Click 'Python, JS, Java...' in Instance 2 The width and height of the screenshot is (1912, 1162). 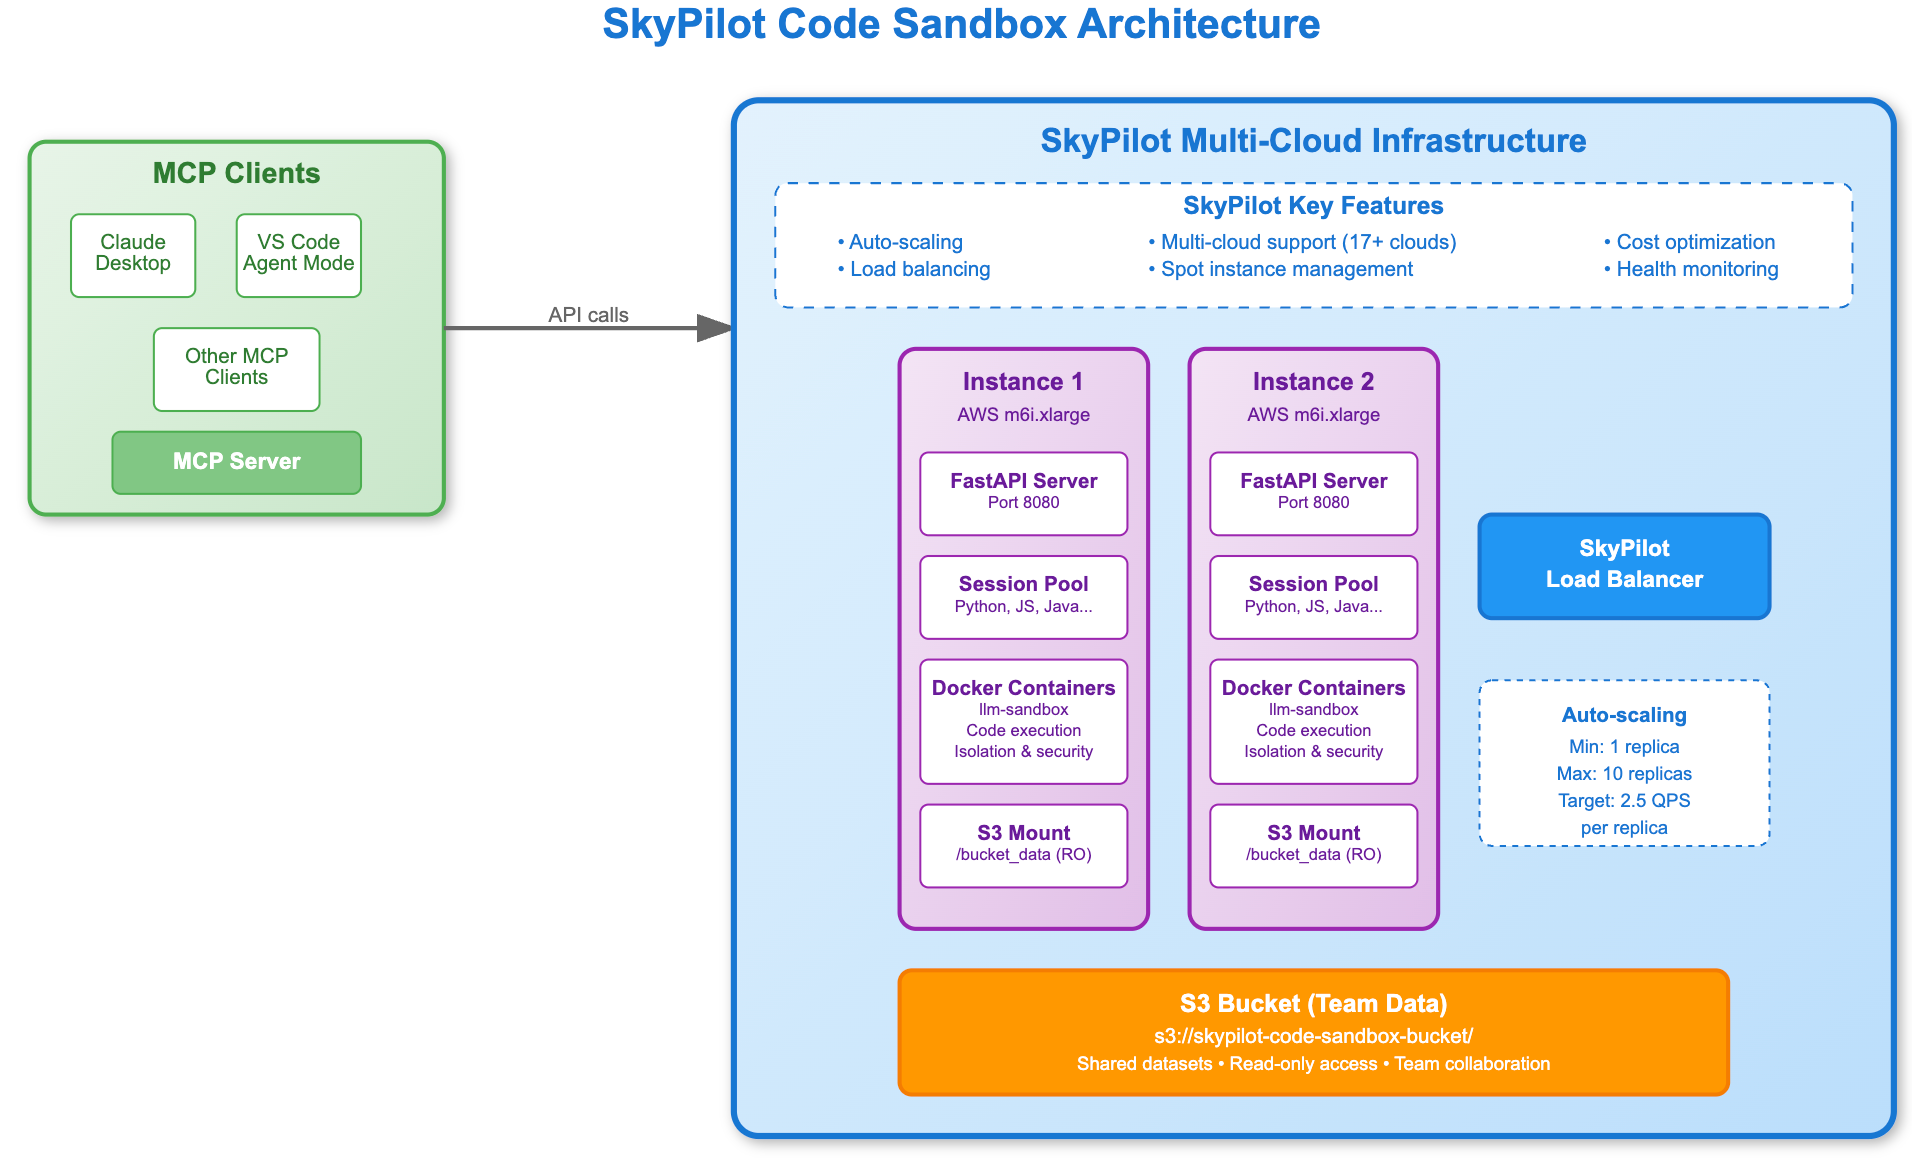1313,607
